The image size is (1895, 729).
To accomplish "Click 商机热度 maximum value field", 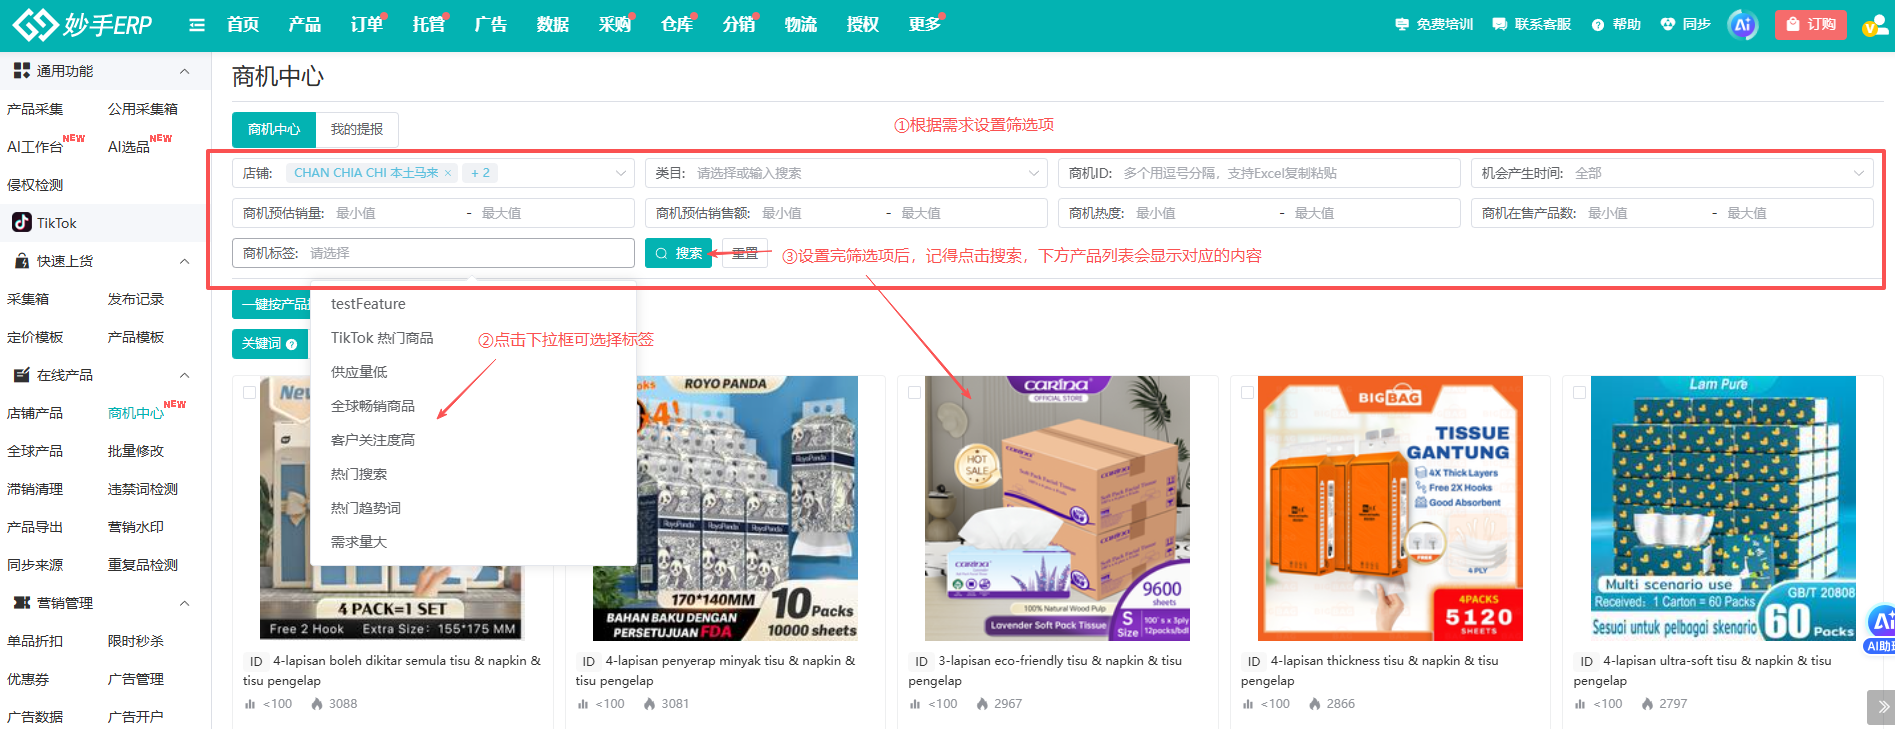I will (x=1370, y=213).
